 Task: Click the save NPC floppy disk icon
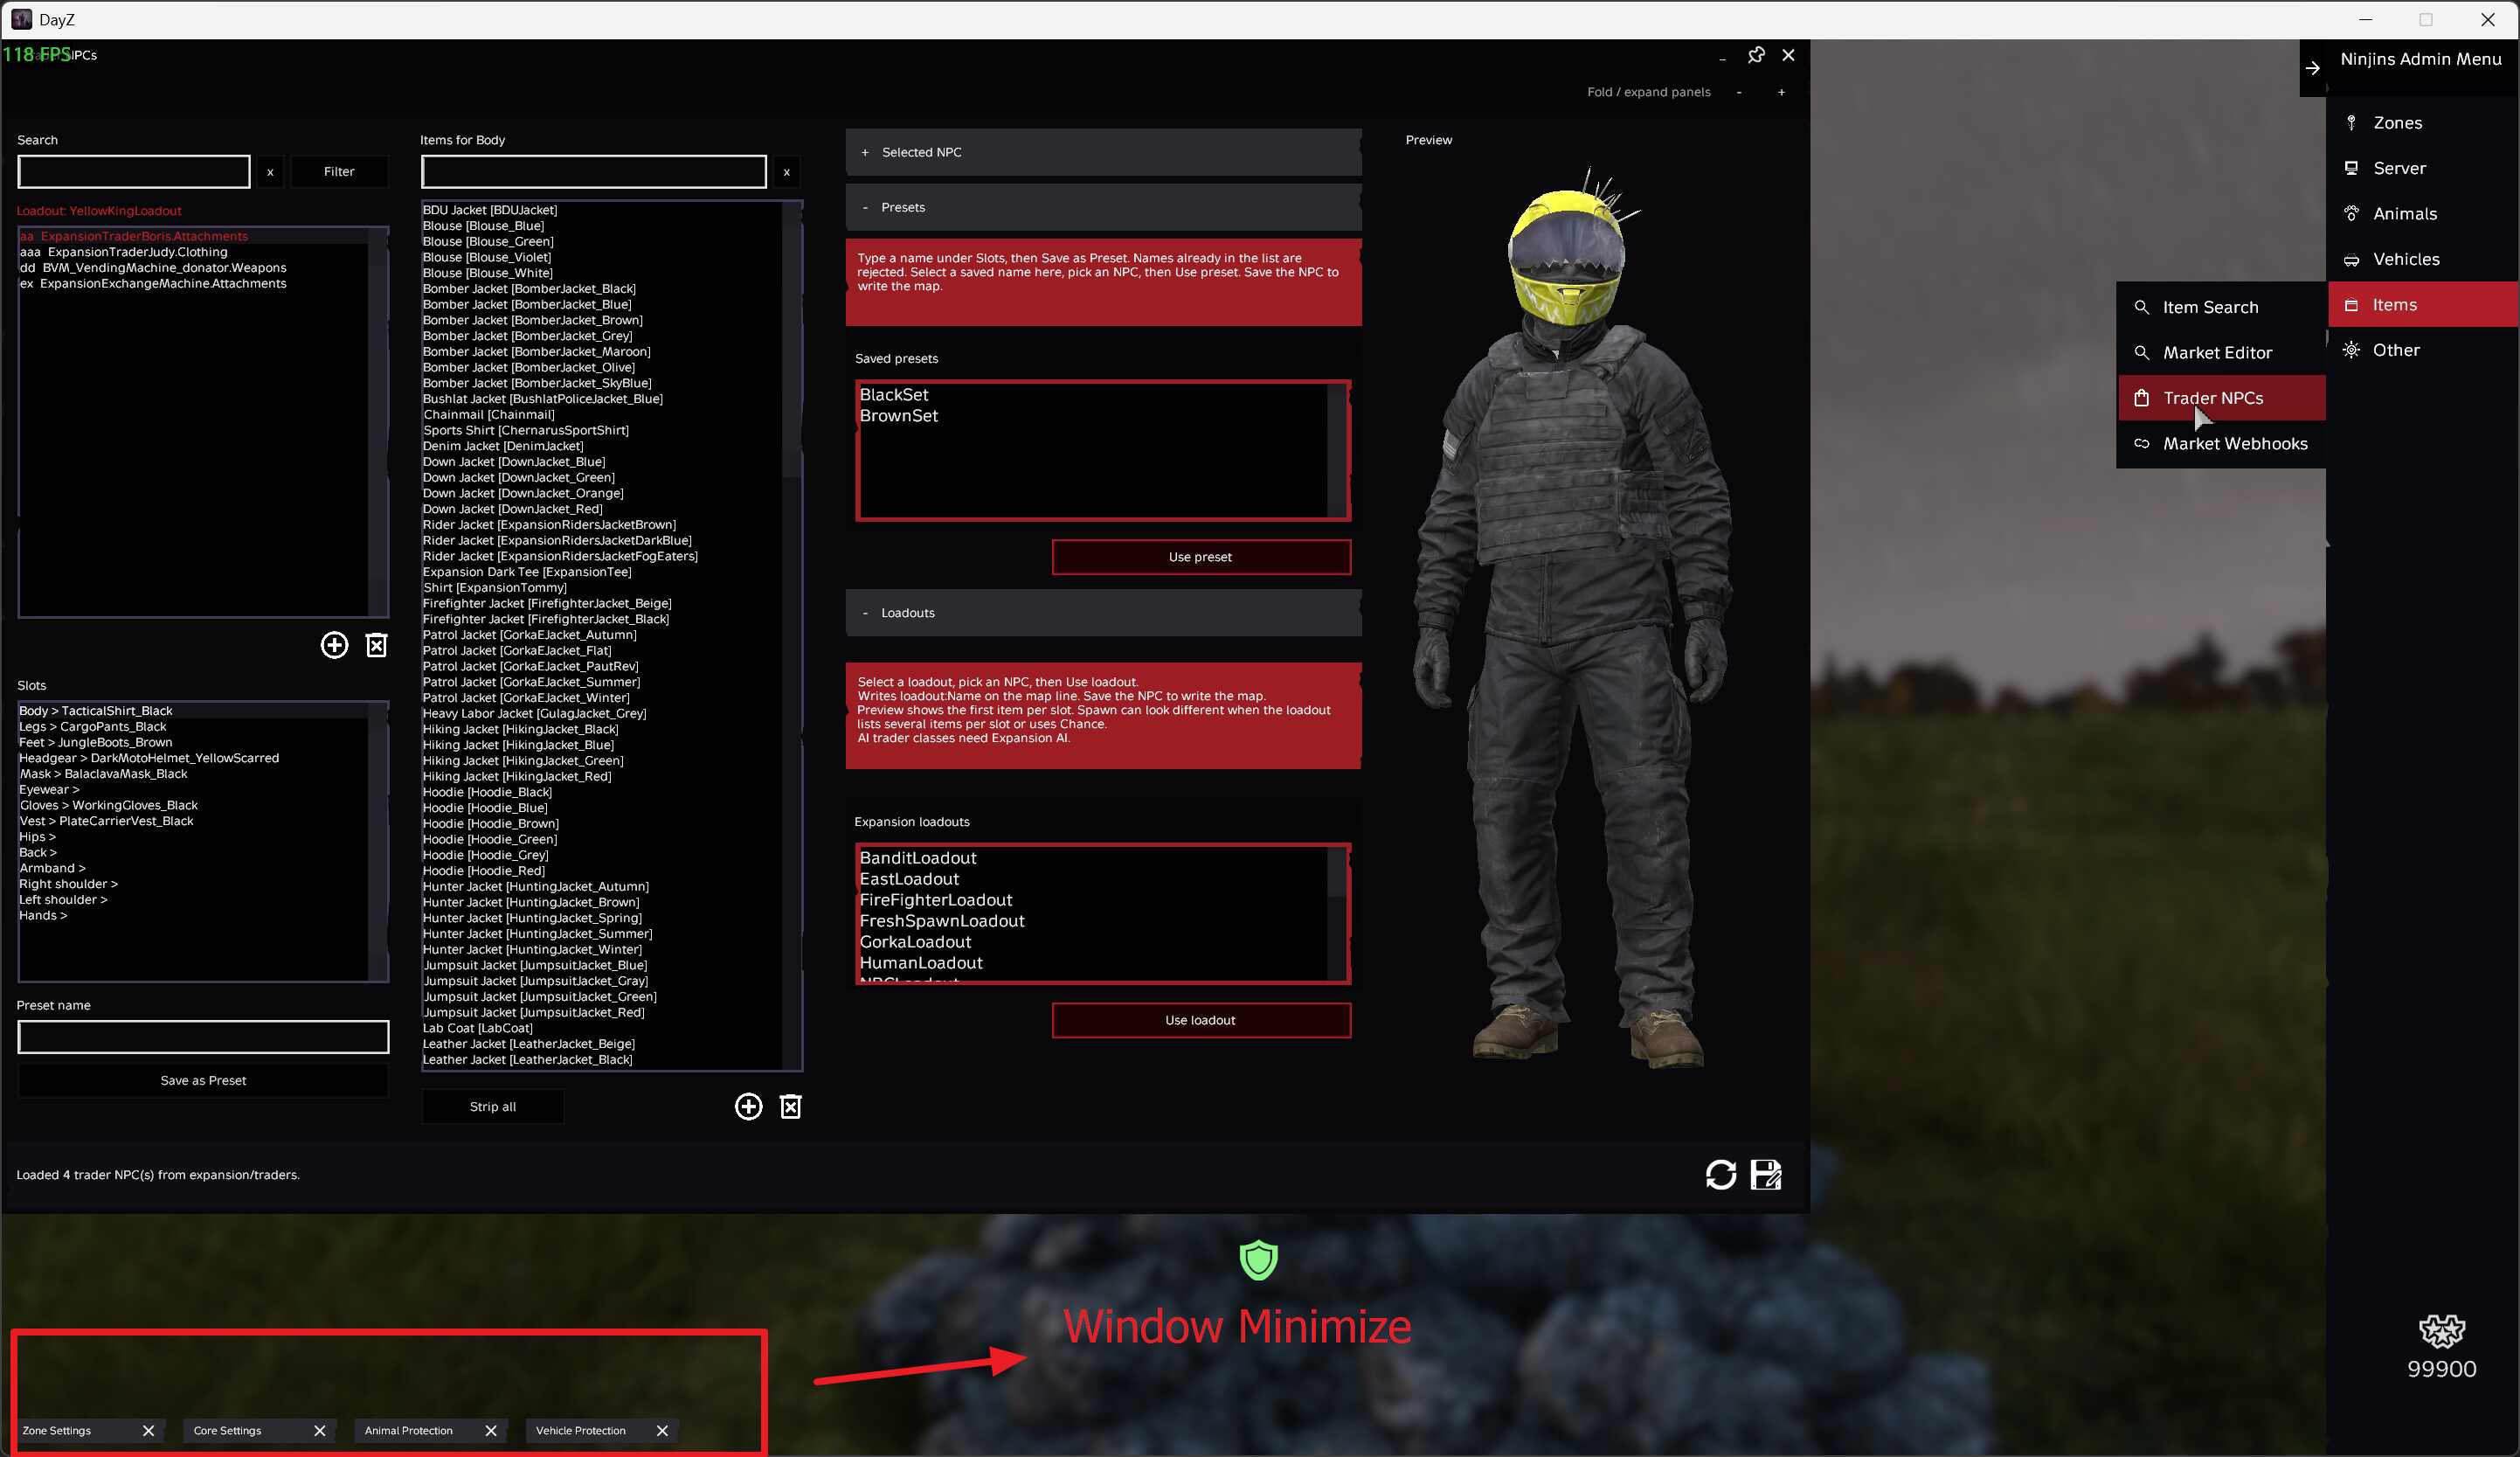tap(1766, 1174)
